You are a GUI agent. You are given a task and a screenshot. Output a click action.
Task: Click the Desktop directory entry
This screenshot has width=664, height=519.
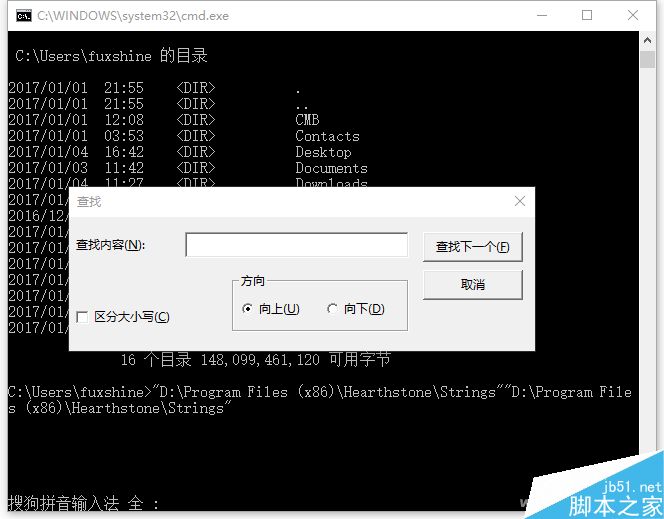[x=323, y=152]
